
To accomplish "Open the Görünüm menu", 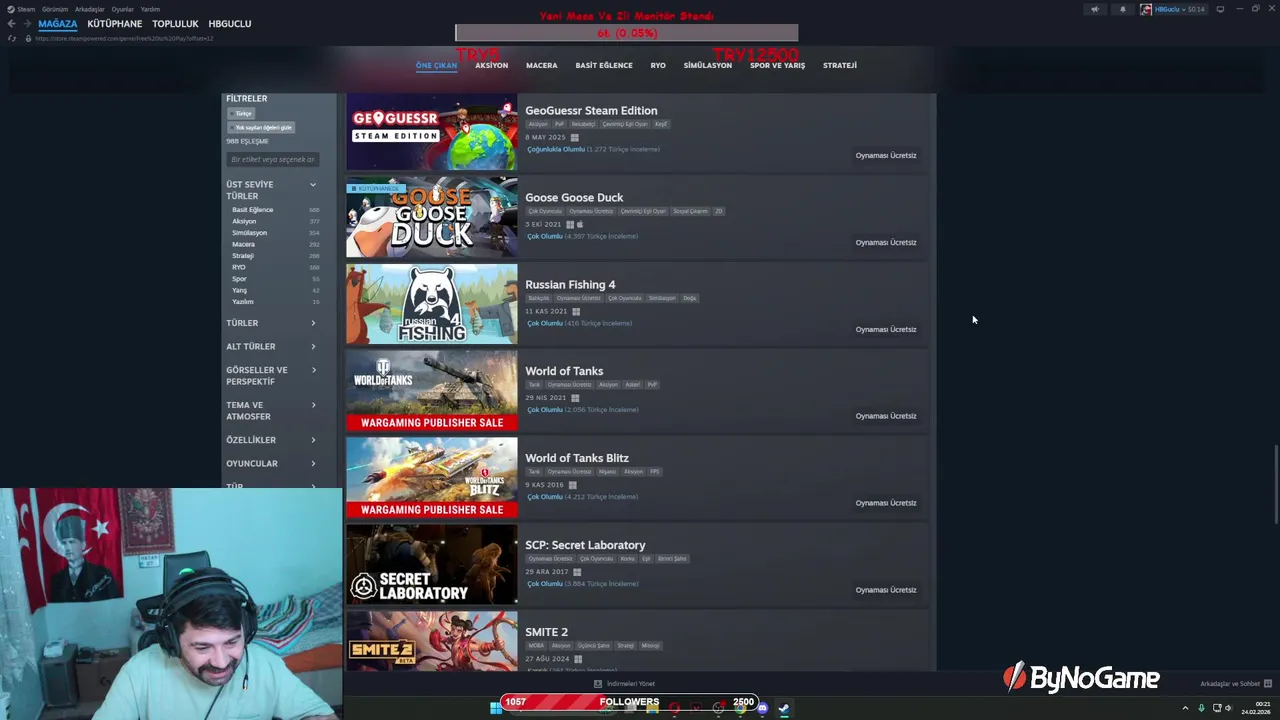I will [55, 9].
